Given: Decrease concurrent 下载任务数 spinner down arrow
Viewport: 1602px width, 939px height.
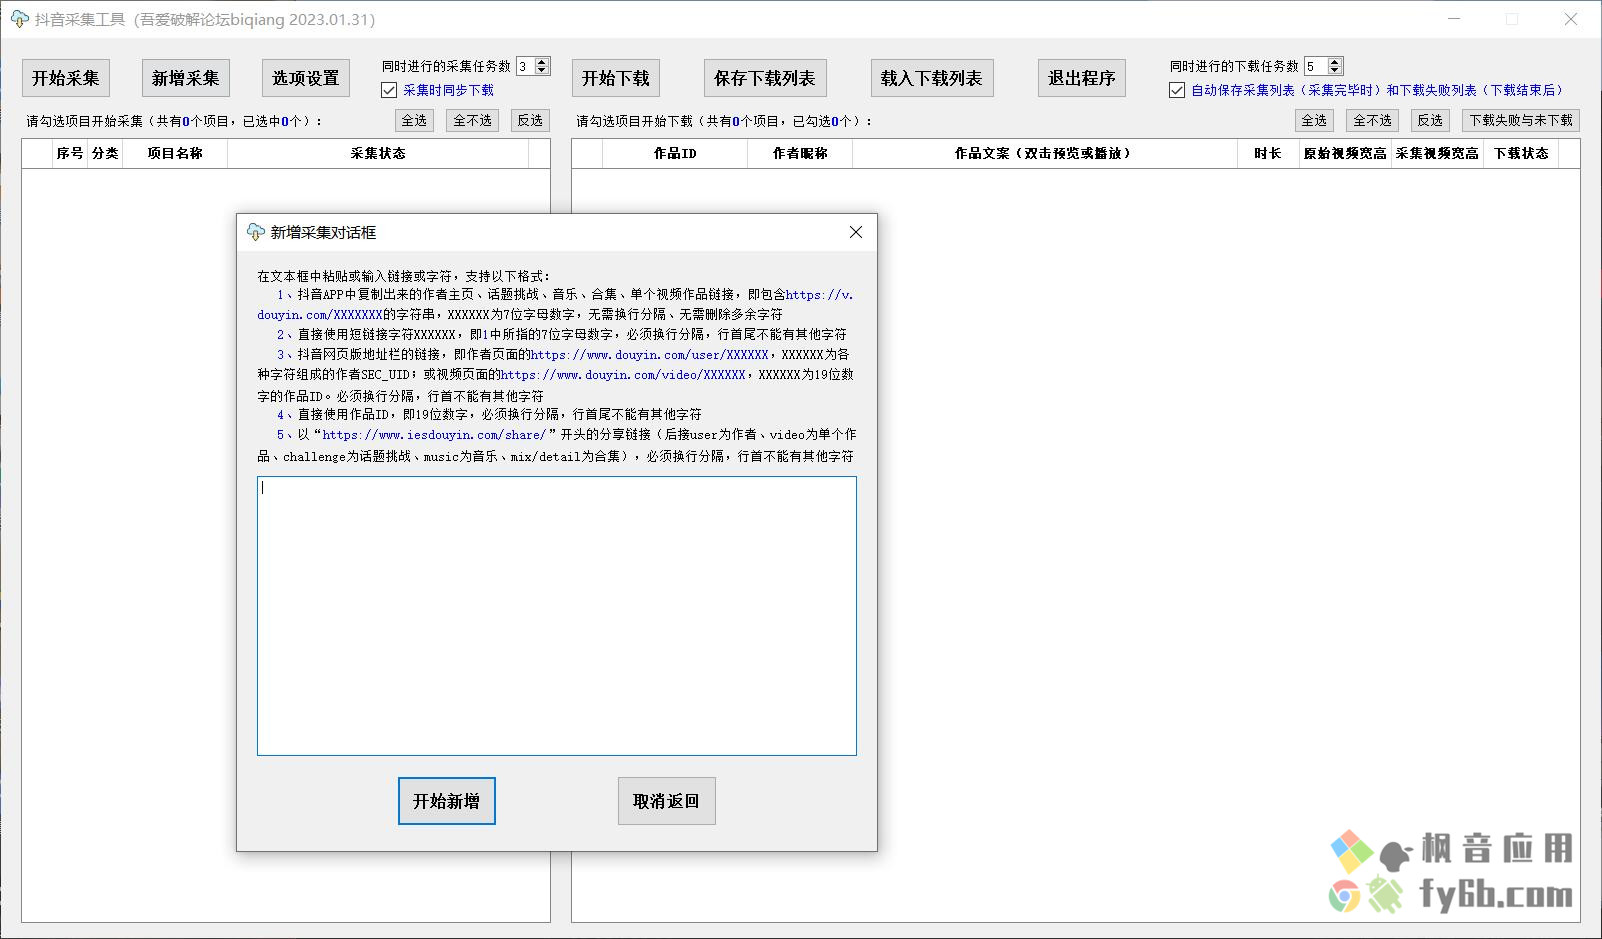Looking at the screenshot, I should pos(1334,71).
